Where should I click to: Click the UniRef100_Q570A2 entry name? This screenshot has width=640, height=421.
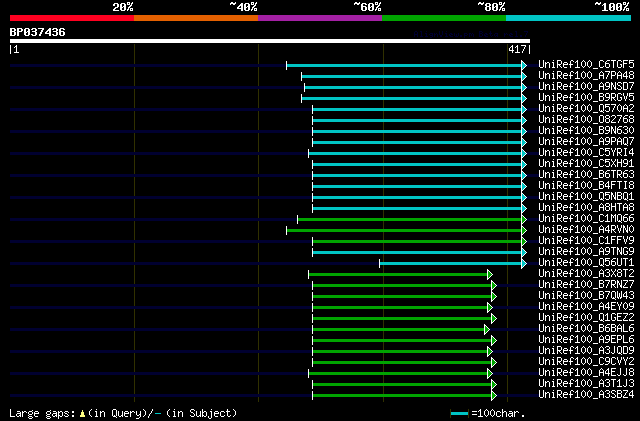[586, 109]
